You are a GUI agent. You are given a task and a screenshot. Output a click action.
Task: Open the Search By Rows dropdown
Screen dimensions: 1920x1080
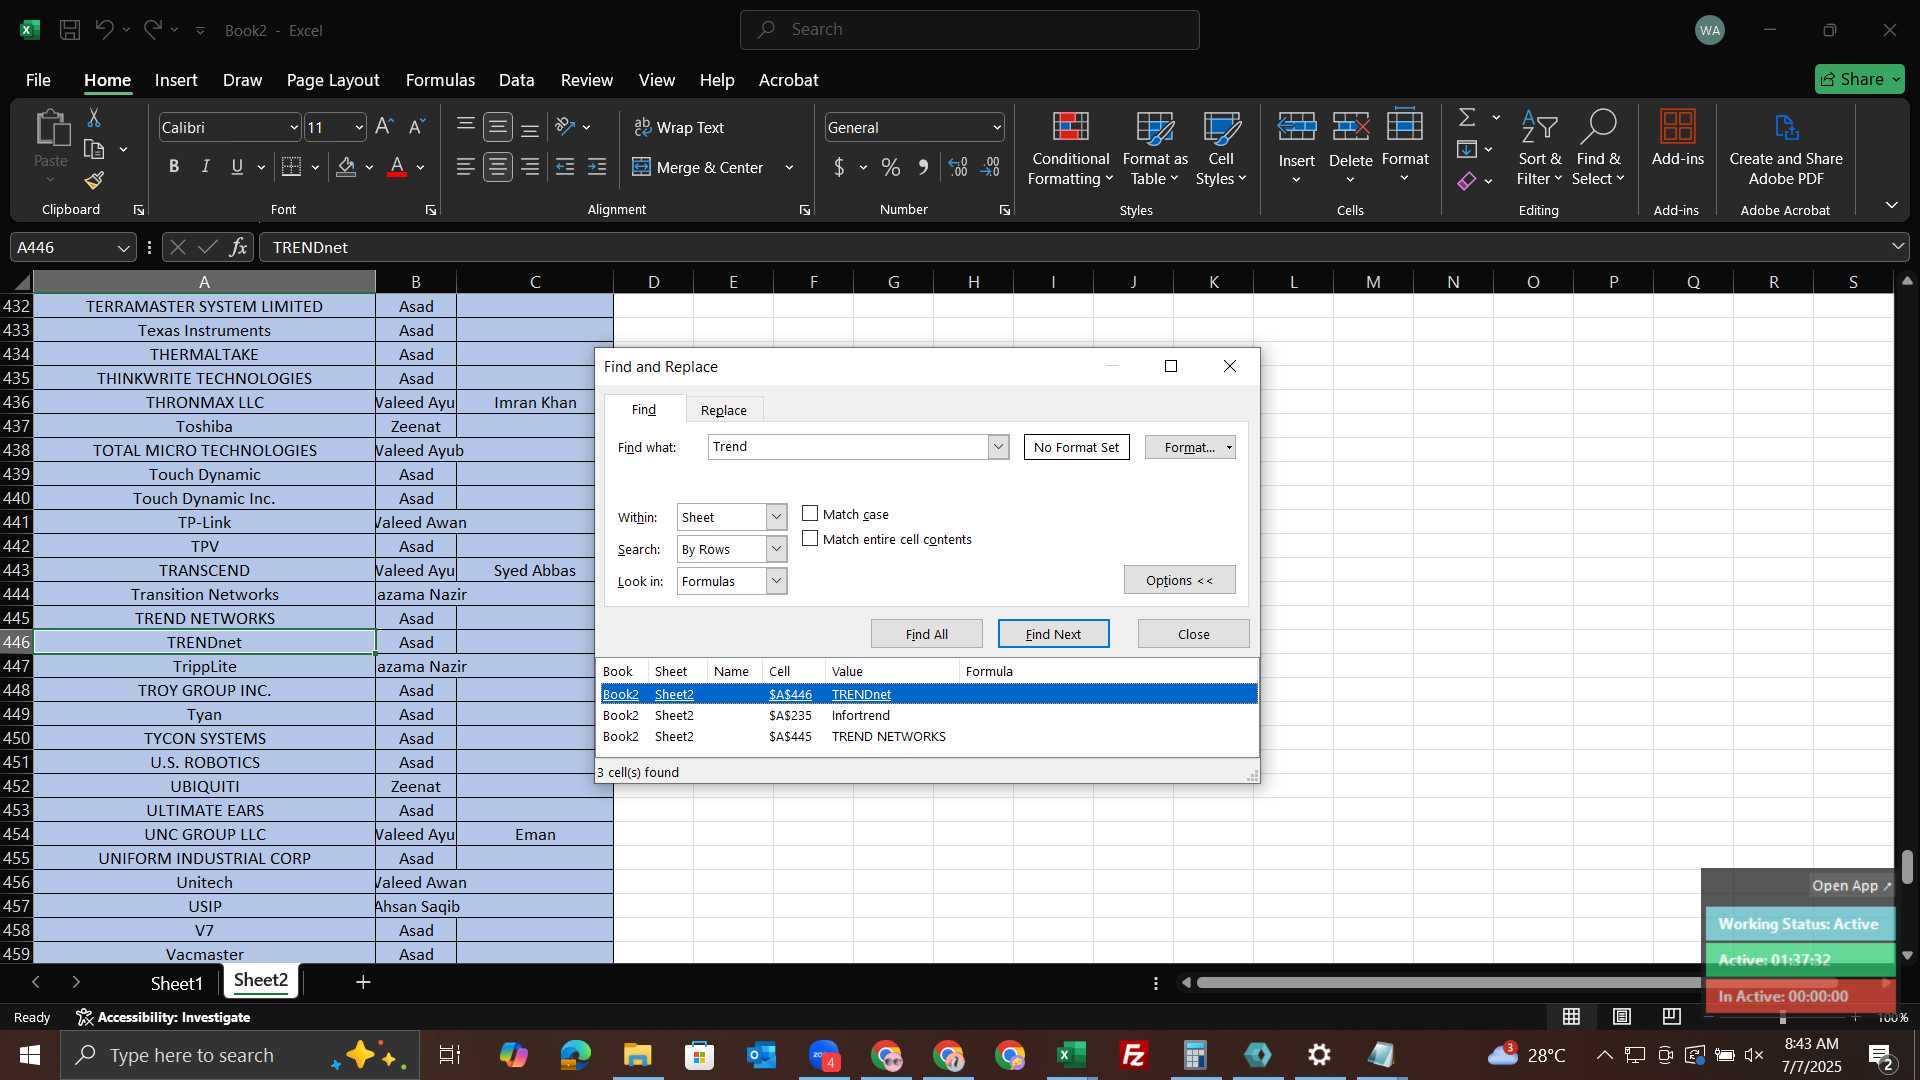(776, 549)
